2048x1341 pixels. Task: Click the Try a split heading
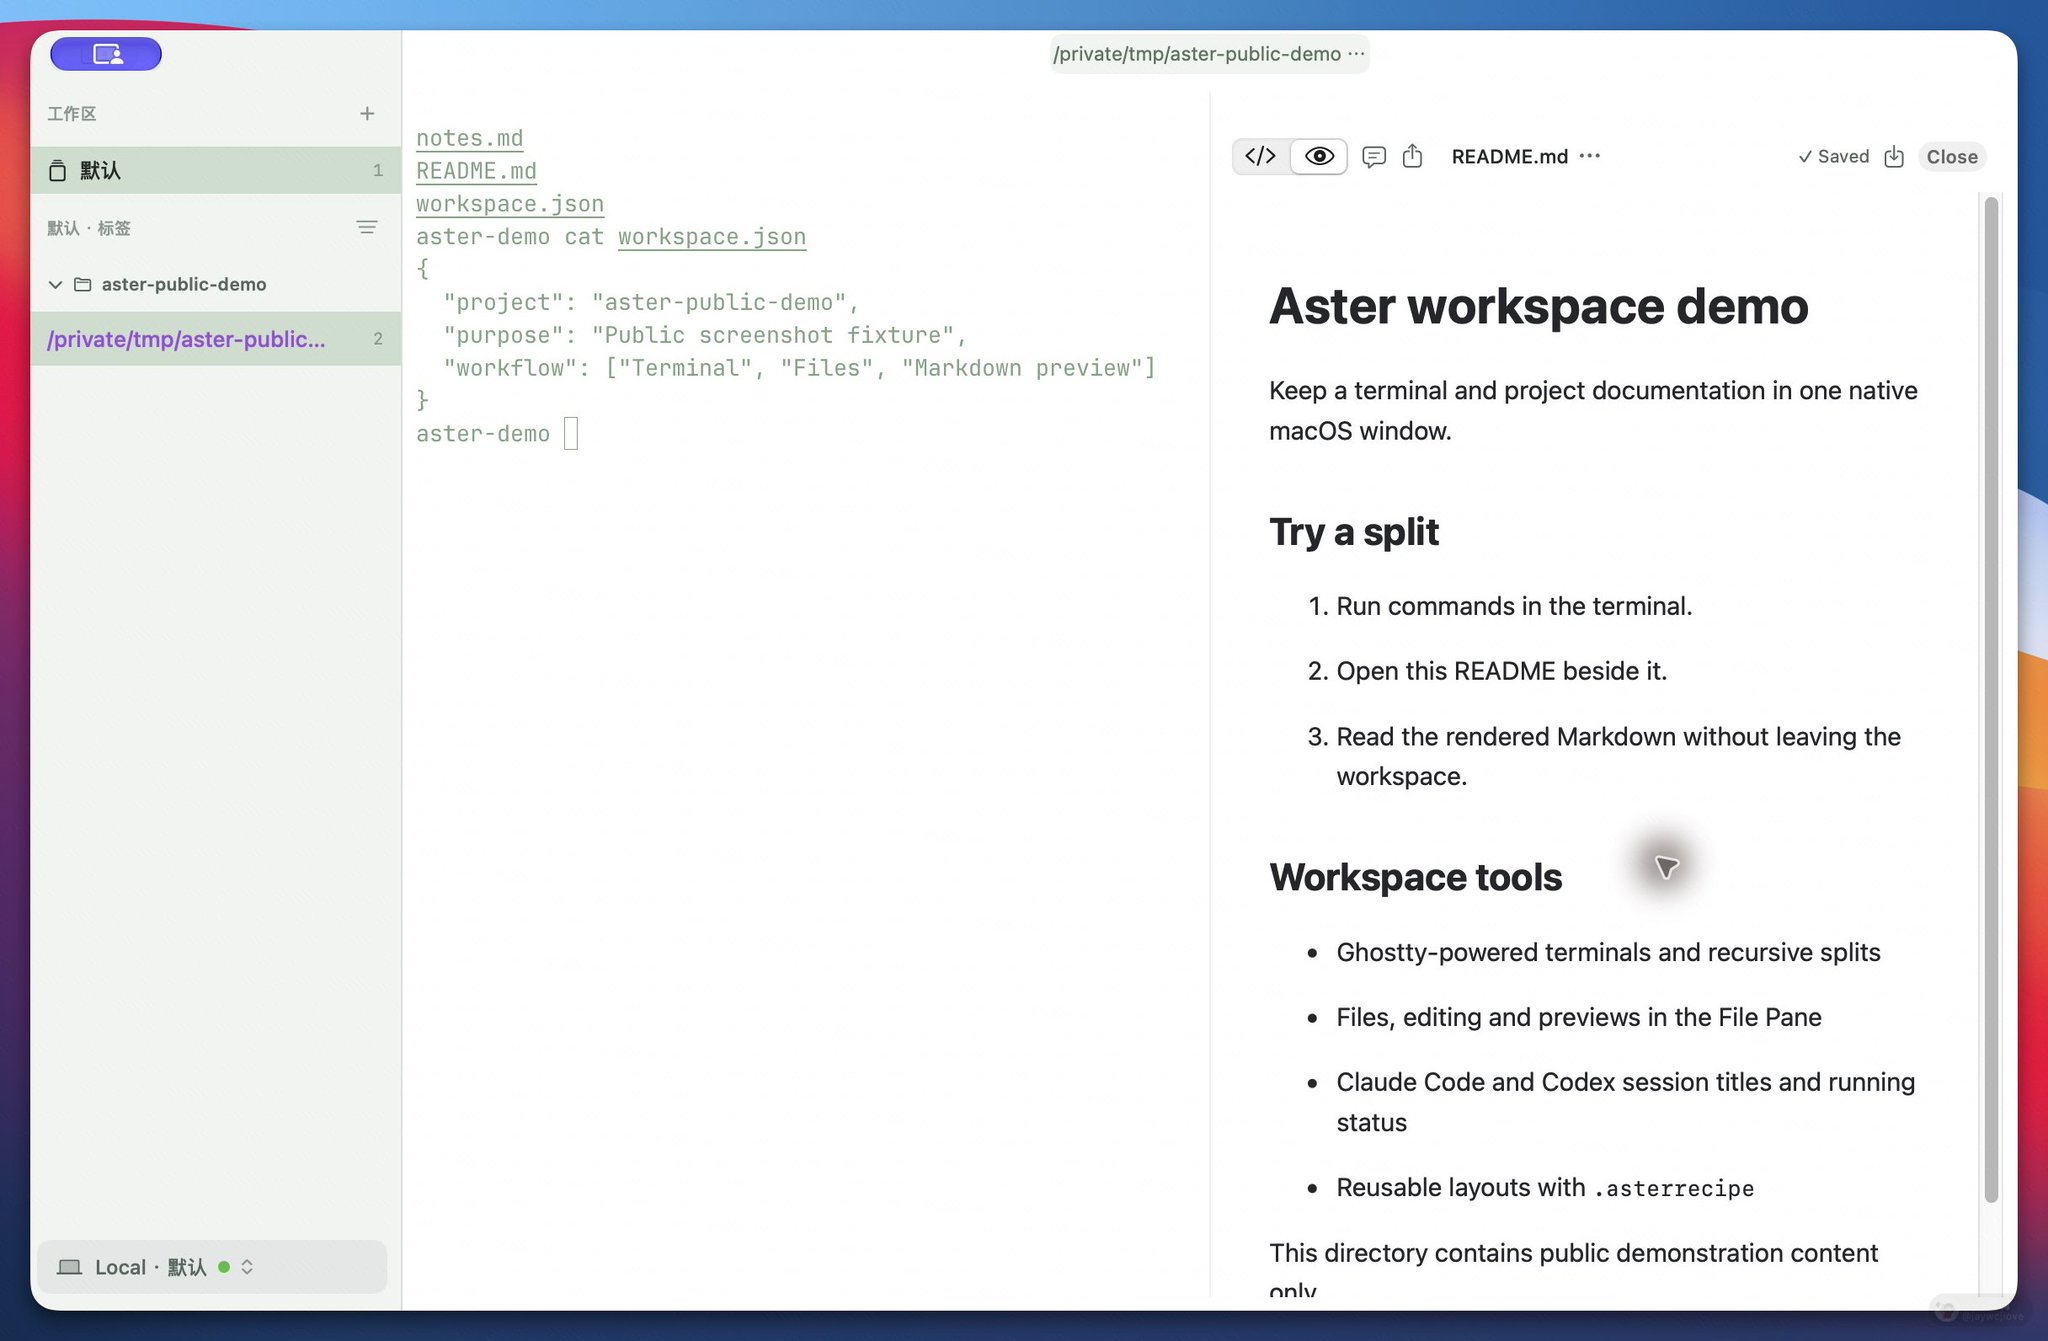pos(1354,532)
